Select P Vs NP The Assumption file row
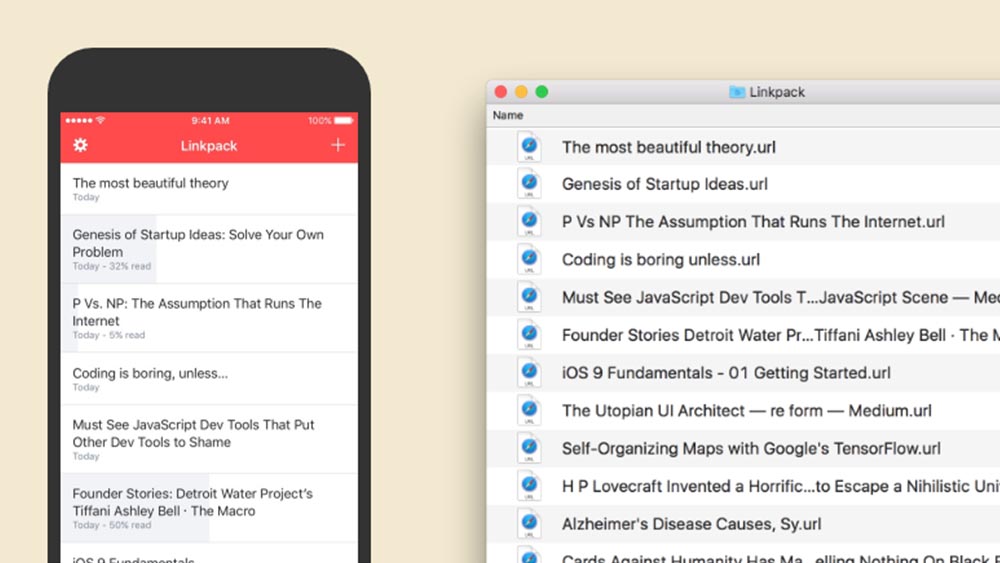Screen dimensions: 1000x563 click(752, 222)
